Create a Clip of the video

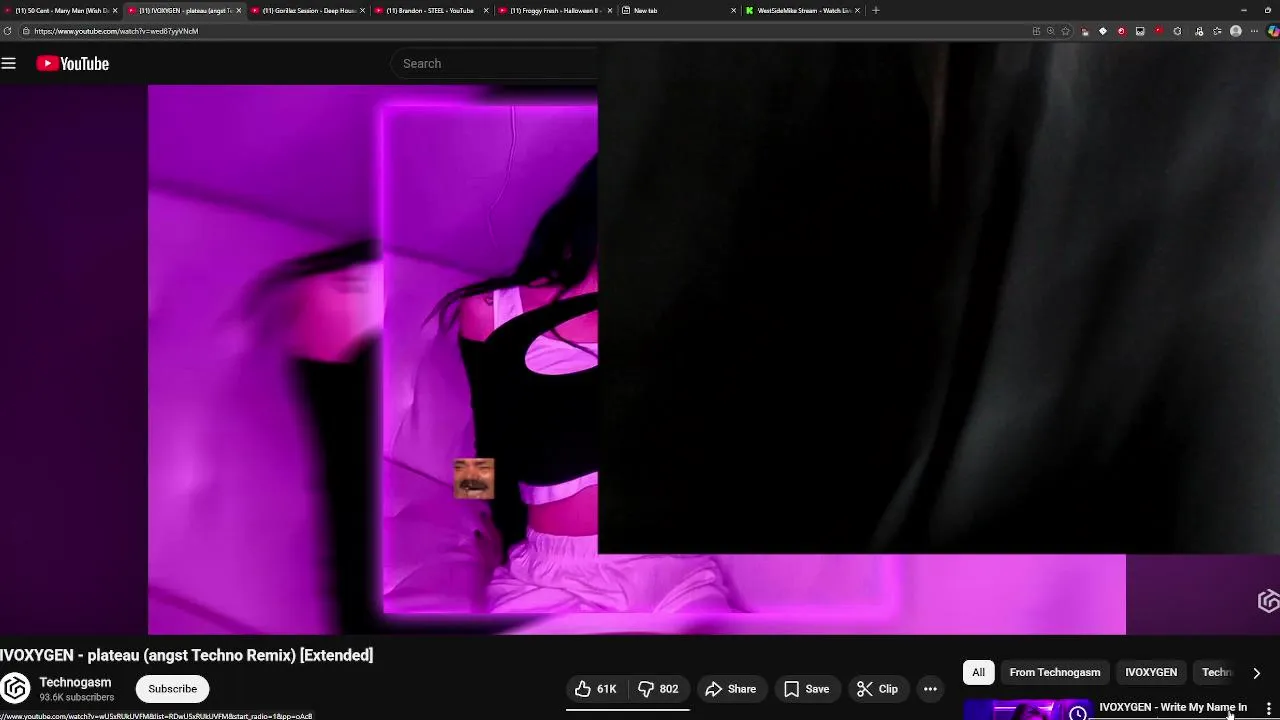click(877, 689)
